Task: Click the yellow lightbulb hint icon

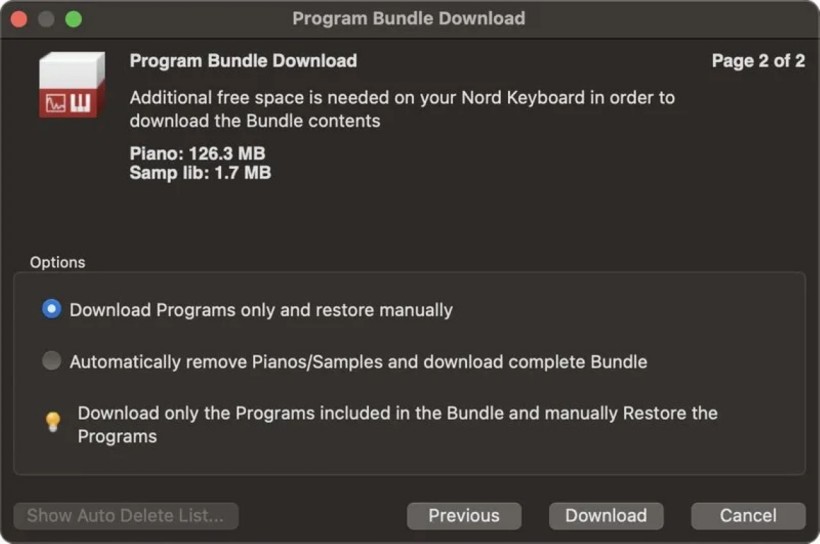Action: 53,422
